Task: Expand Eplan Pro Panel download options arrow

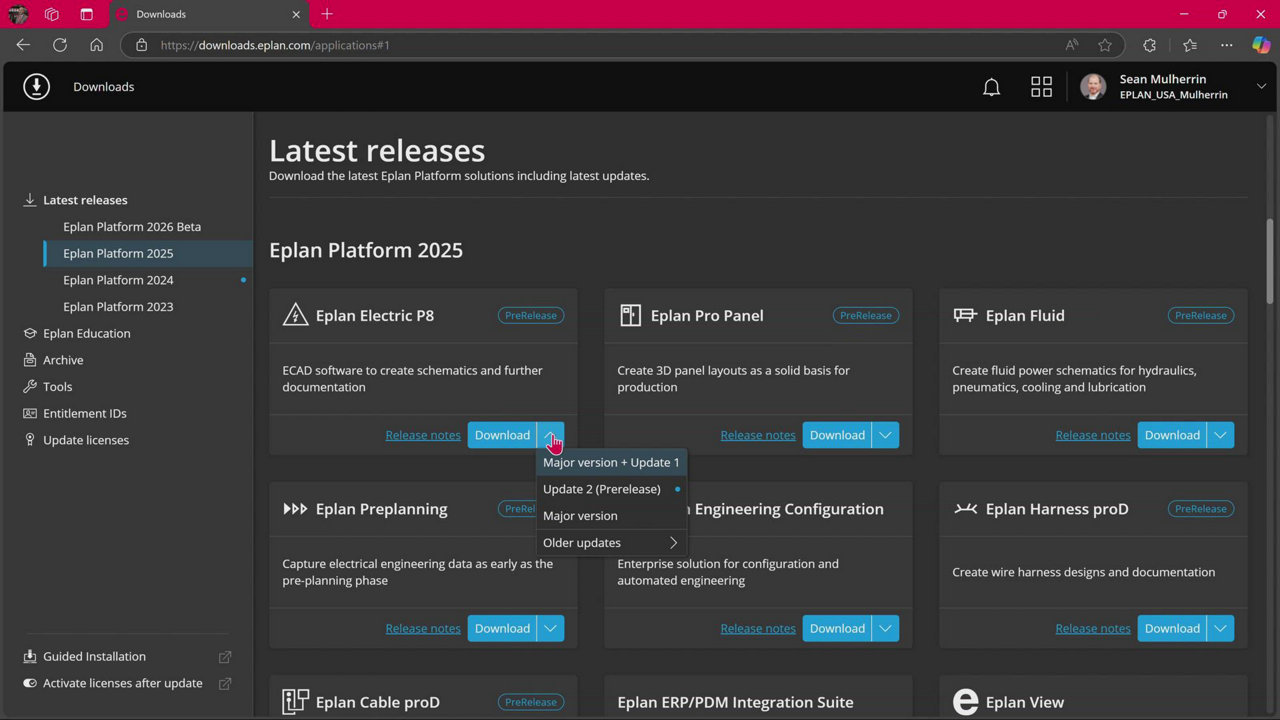Action: pos(885,435)
